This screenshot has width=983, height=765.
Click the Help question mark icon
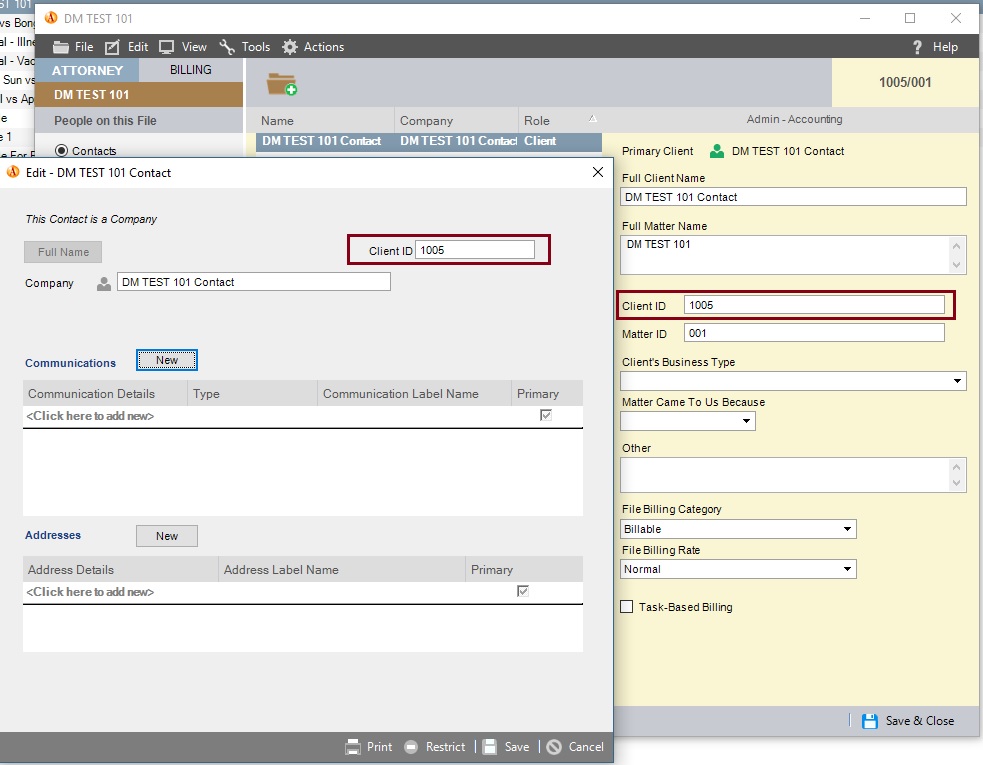click(x=917, y=47)
